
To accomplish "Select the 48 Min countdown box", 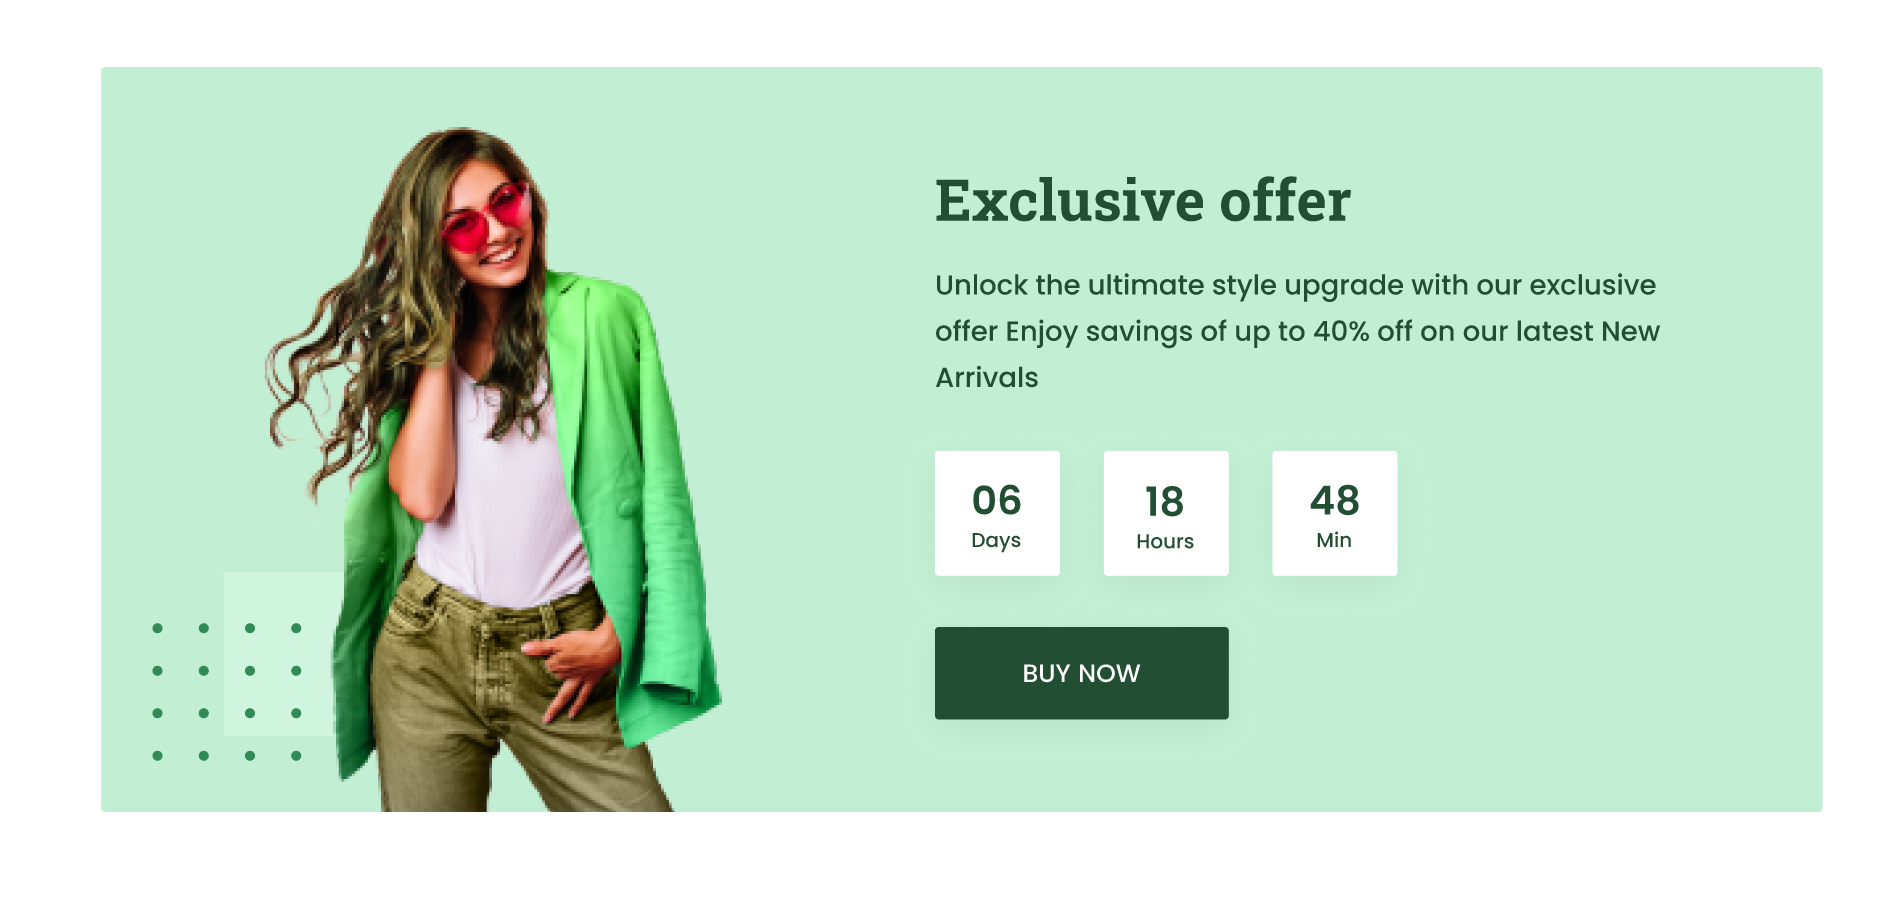I will (x=1334, y=513).
